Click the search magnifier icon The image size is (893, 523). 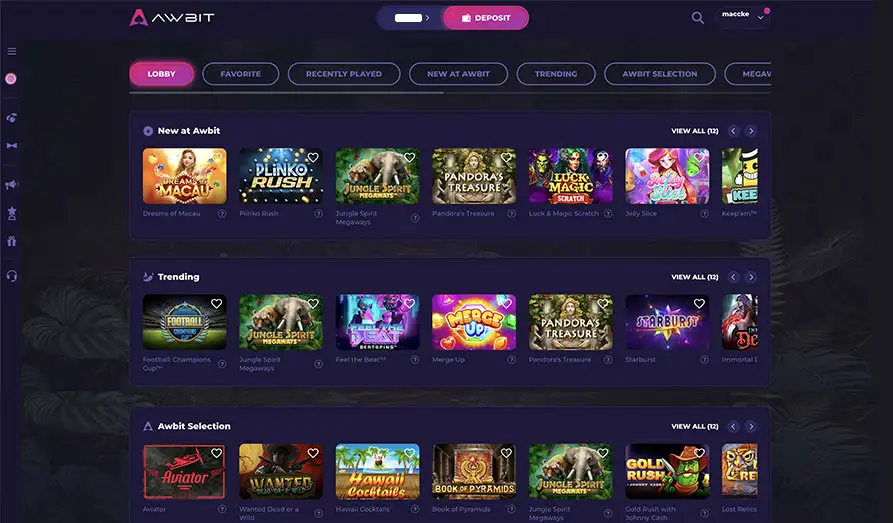pyautogui.click(x=697, y=18)
